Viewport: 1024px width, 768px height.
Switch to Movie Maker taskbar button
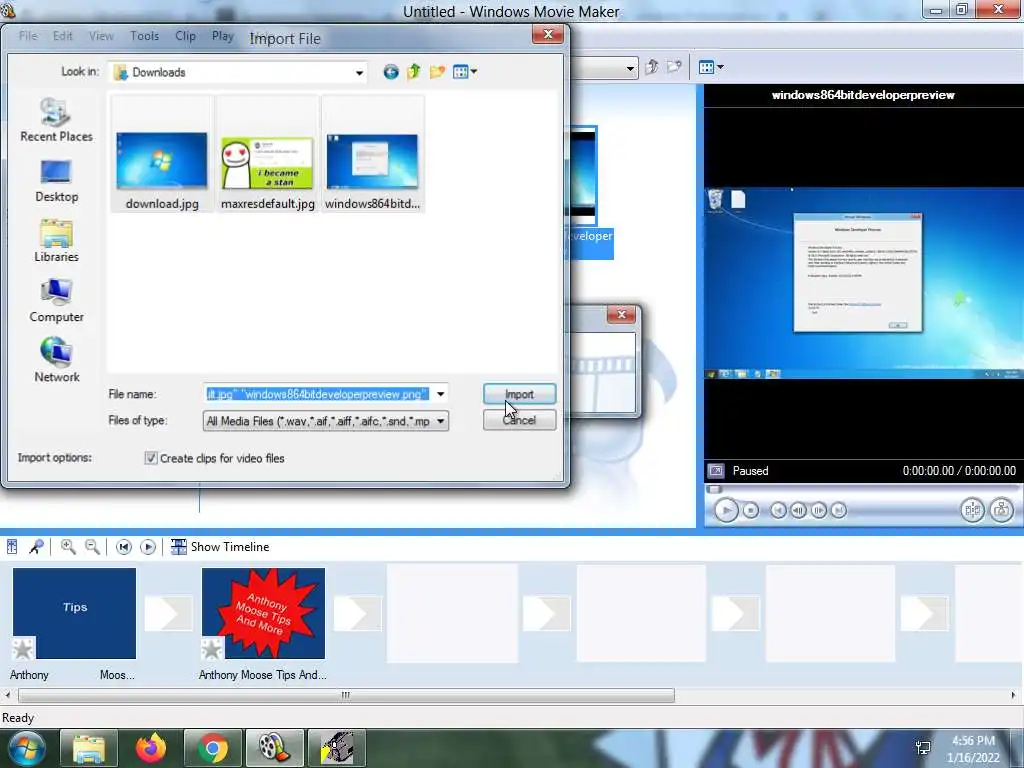click(274, 748)
